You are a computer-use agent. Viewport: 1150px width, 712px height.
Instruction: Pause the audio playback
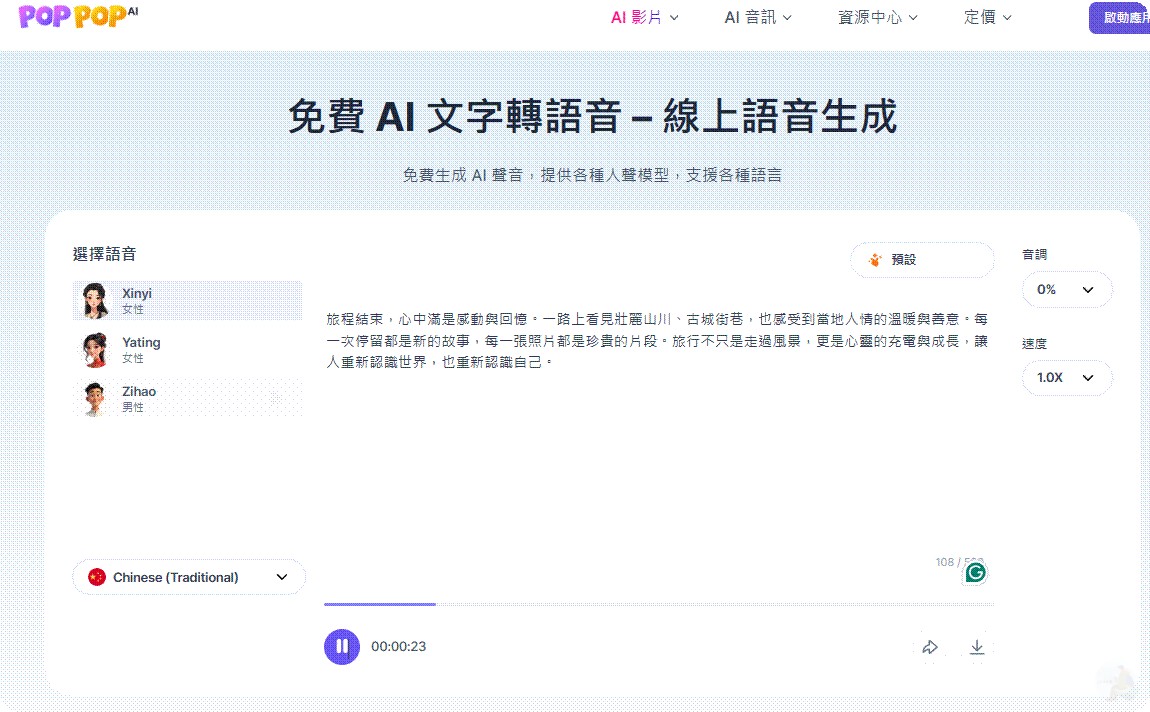coord(342,647)
